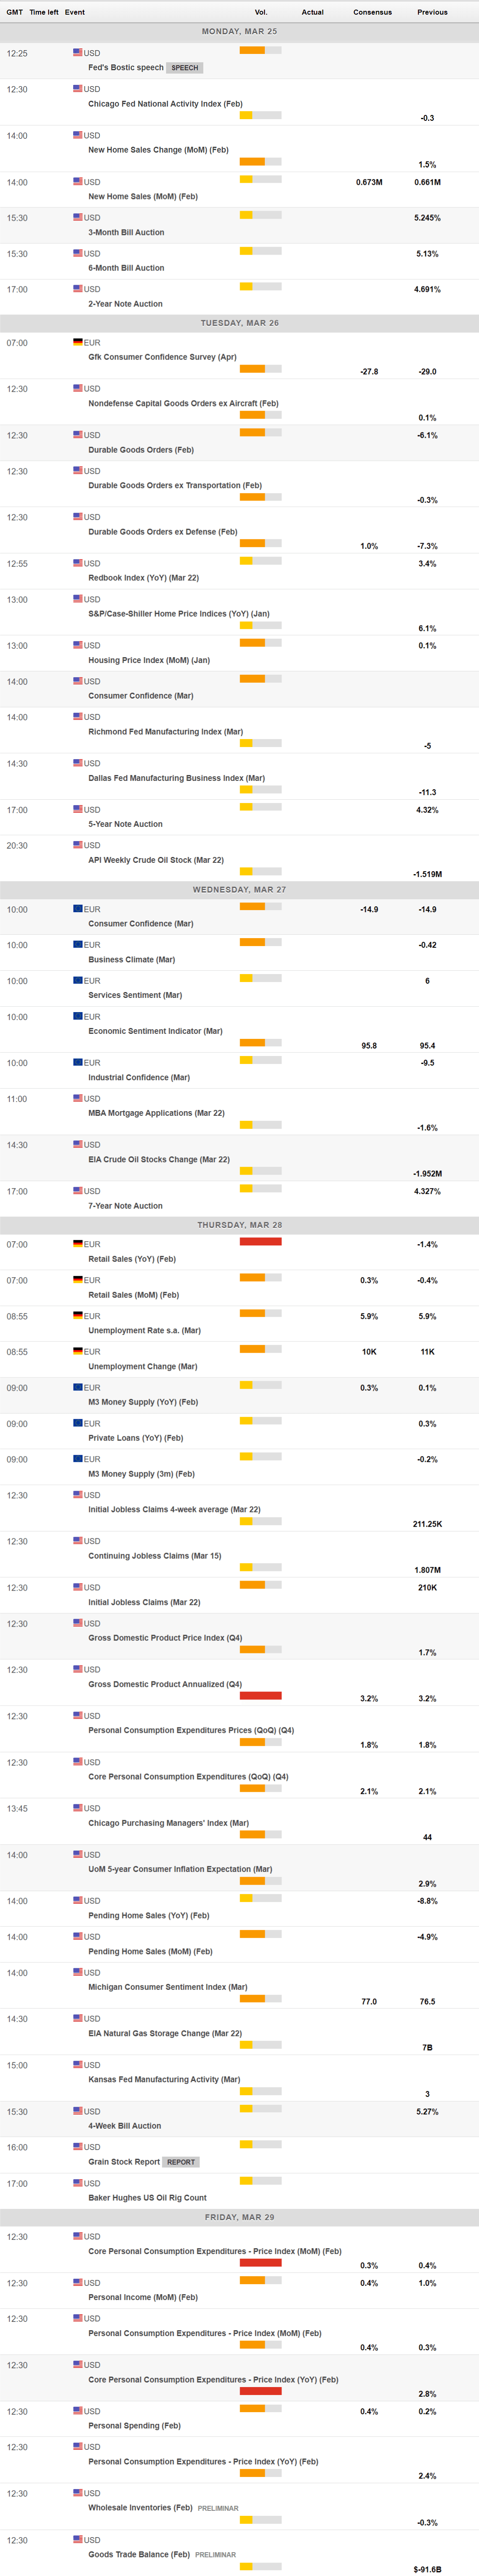479x2576 pixels.
Task: Click the US flag for Grain Stock Report
Action: point(78,2147)
